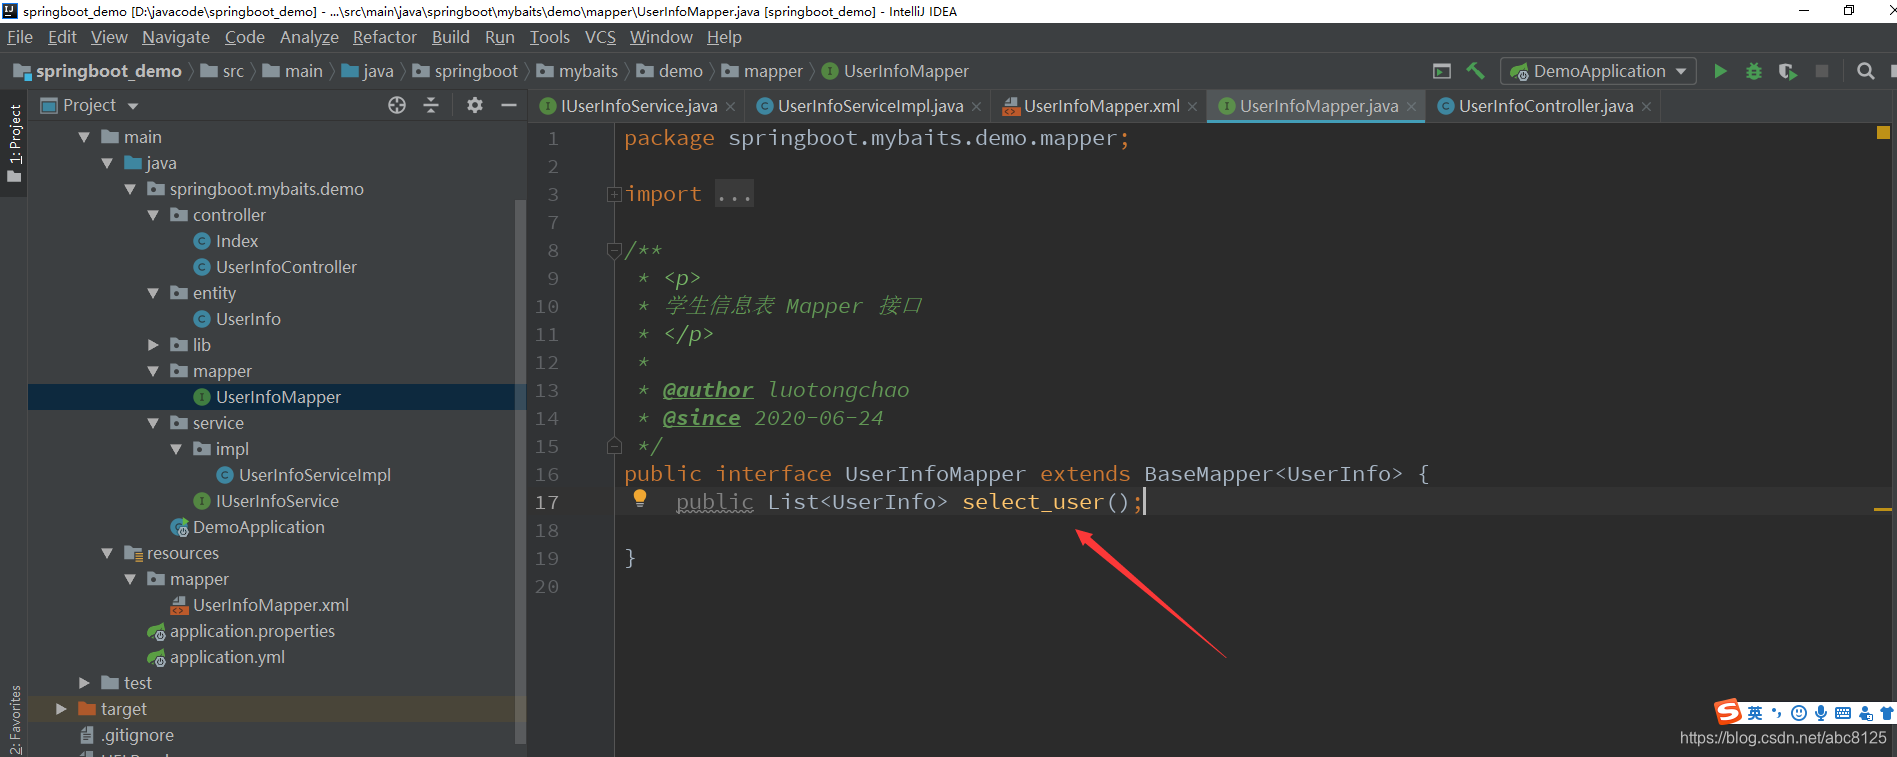Switch to IUserInfoService.java tab
The height and width of the screenshot is (757, 1897).
pos(639,106)
